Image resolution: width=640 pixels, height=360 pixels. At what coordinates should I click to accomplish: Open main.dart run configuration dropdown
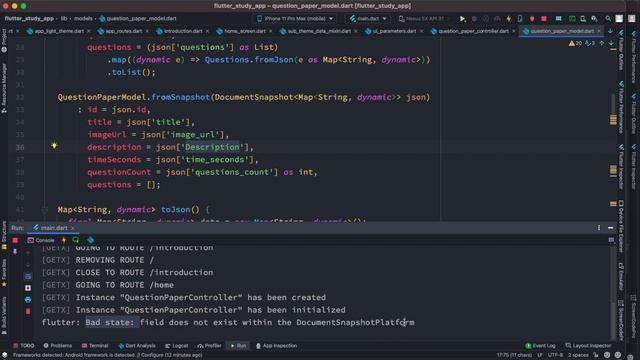tap(368, 19)
